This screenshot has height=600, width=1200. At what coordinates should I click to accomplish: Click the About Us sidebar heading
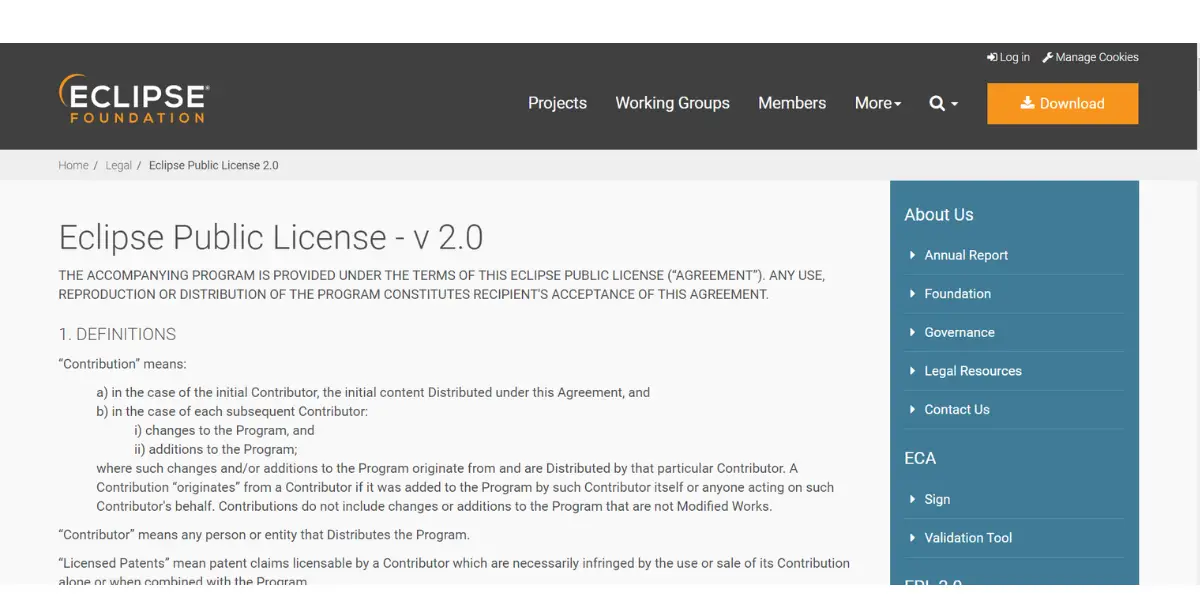[x=939, y=214]
